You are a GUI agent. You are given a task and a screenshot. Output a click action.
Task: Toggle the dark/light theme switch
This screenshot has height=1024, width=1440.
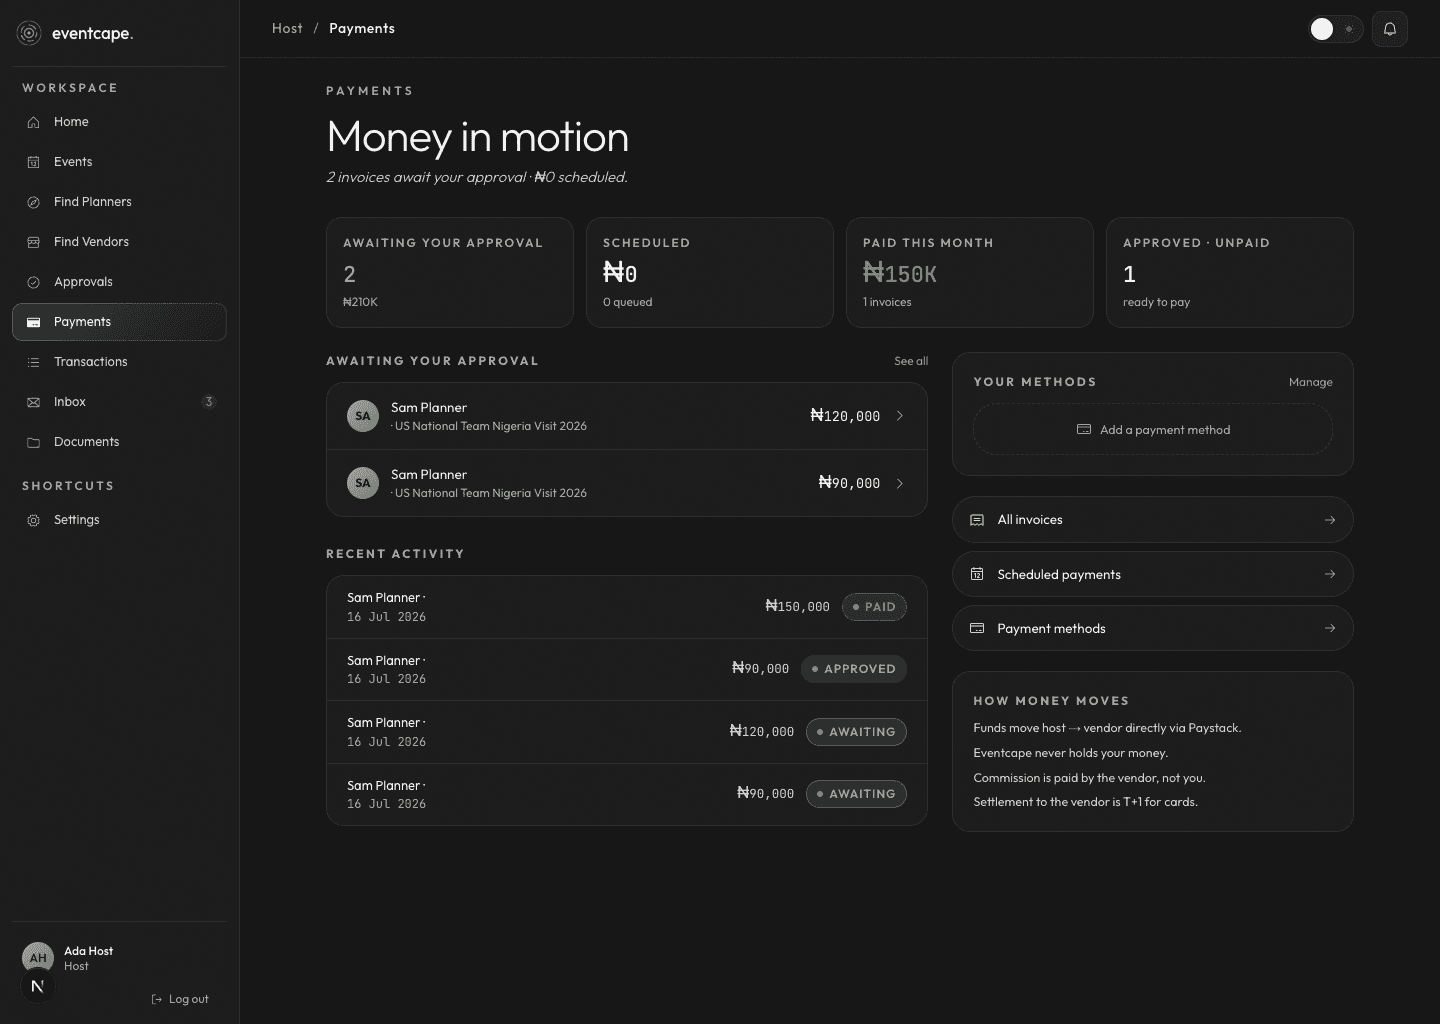(1335, 29)
